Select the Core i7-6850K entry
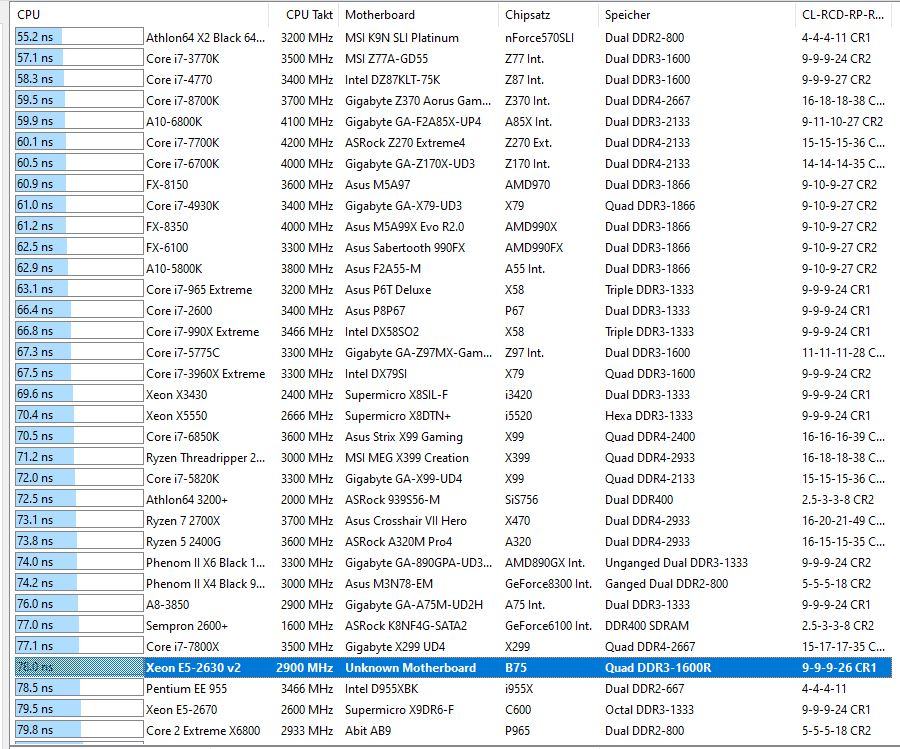The width and height of the screenshot is (900, 749). pyautogui.click(x=183, y=437)
